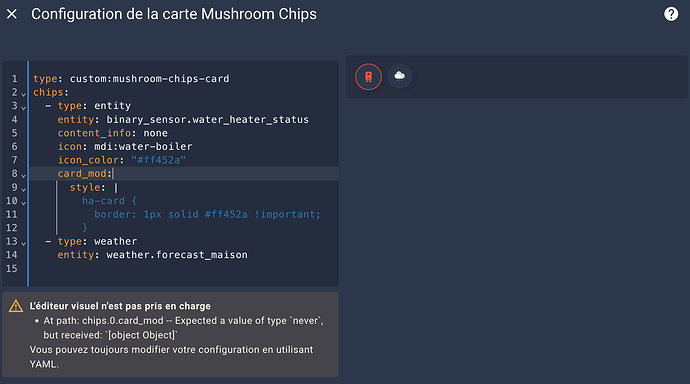
Task: Click the mdi:water-boiler icon value
Action: pos(143,146)
